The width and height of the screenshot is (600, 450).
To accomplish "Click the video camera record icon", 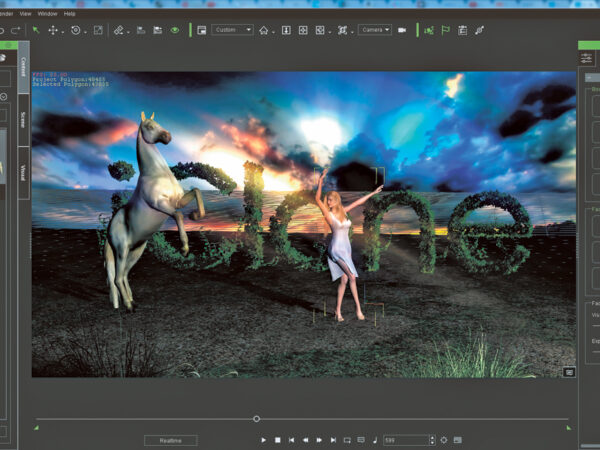I will (x=402, y=30).
